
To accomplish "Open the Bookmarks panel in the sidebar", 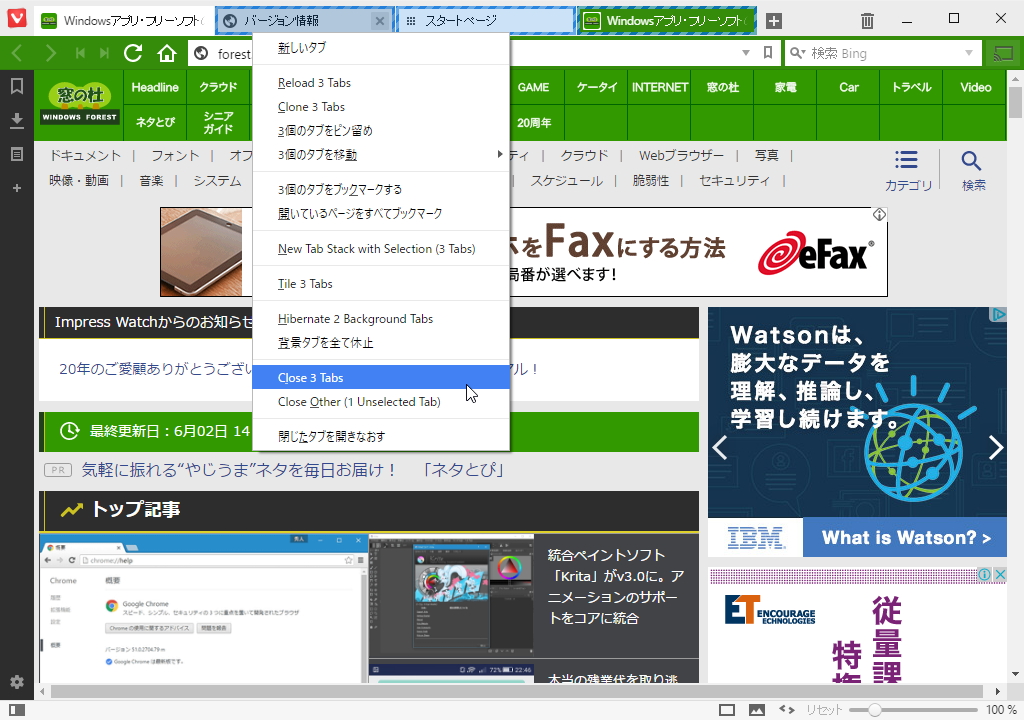I will click(x=15, y=86).
